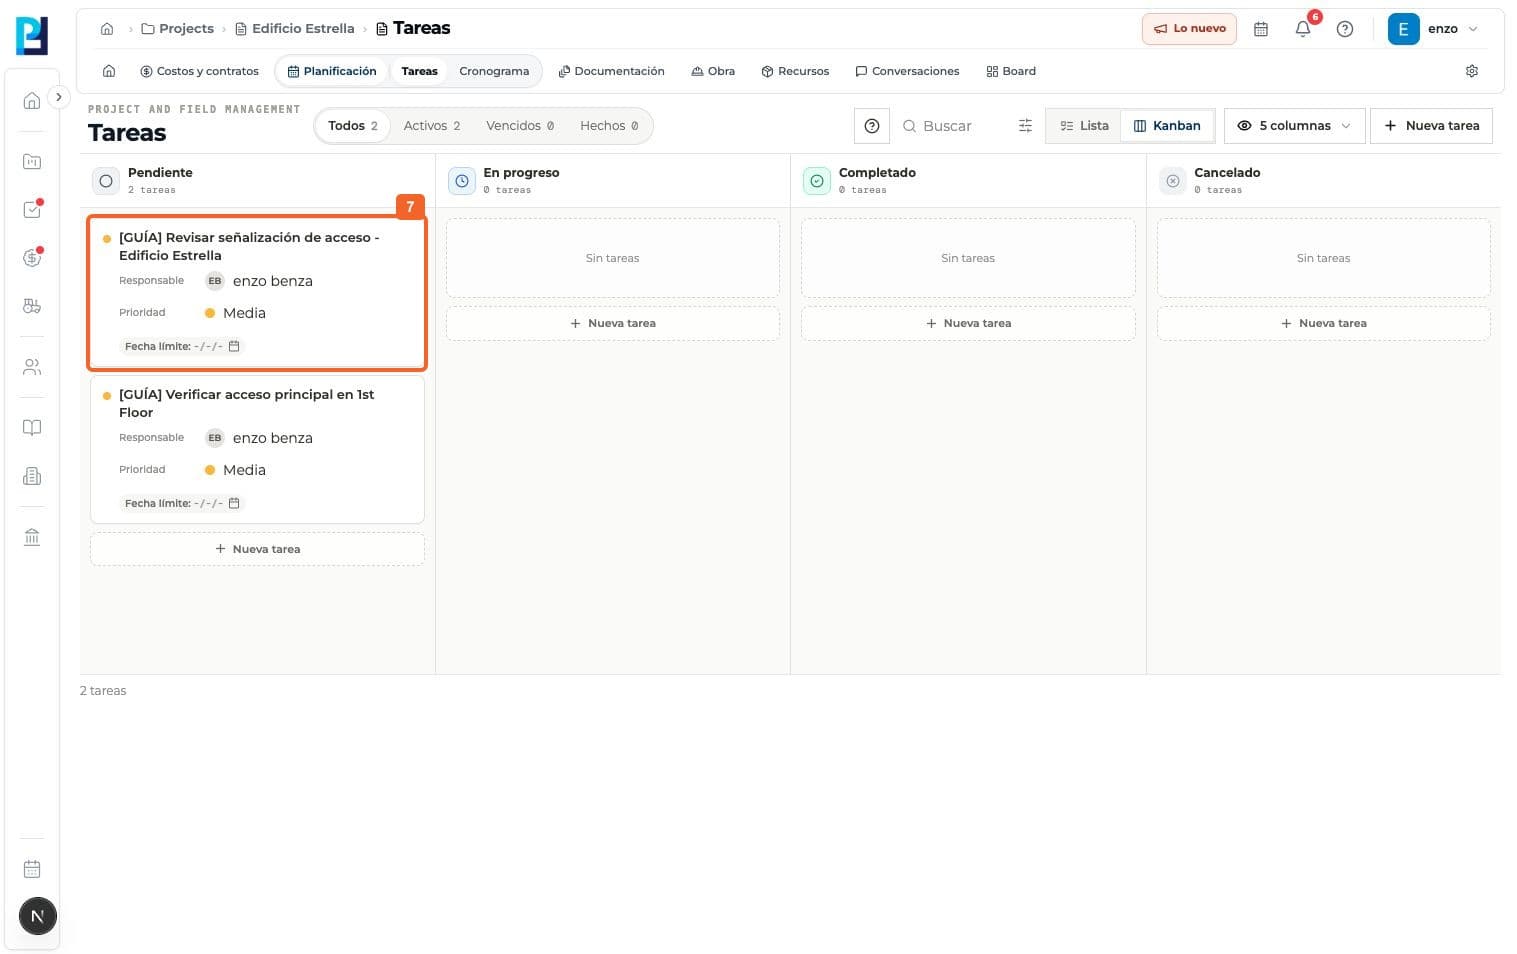Screen dimensions: 1517x954
Task: Open the Conversaciones tab
Action: [907, 71]
